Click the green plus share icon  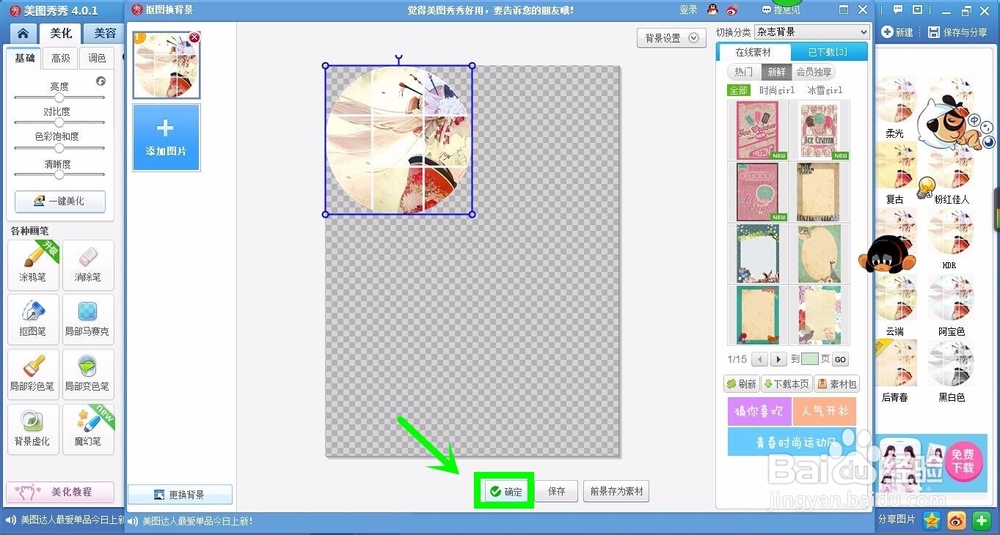982,520
